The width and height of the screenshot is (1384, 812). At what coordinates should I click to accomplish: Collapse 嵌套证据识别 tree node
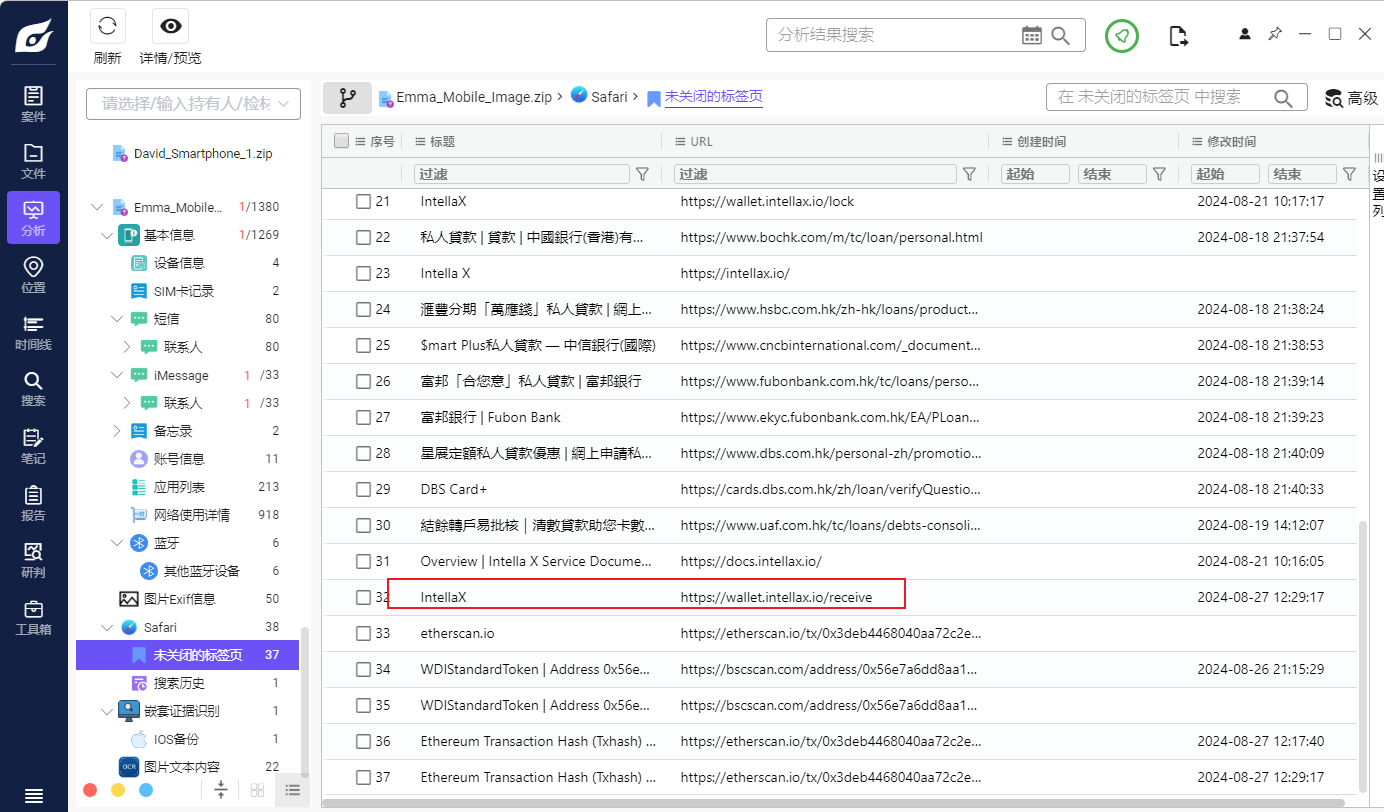[x=107, y=711]
